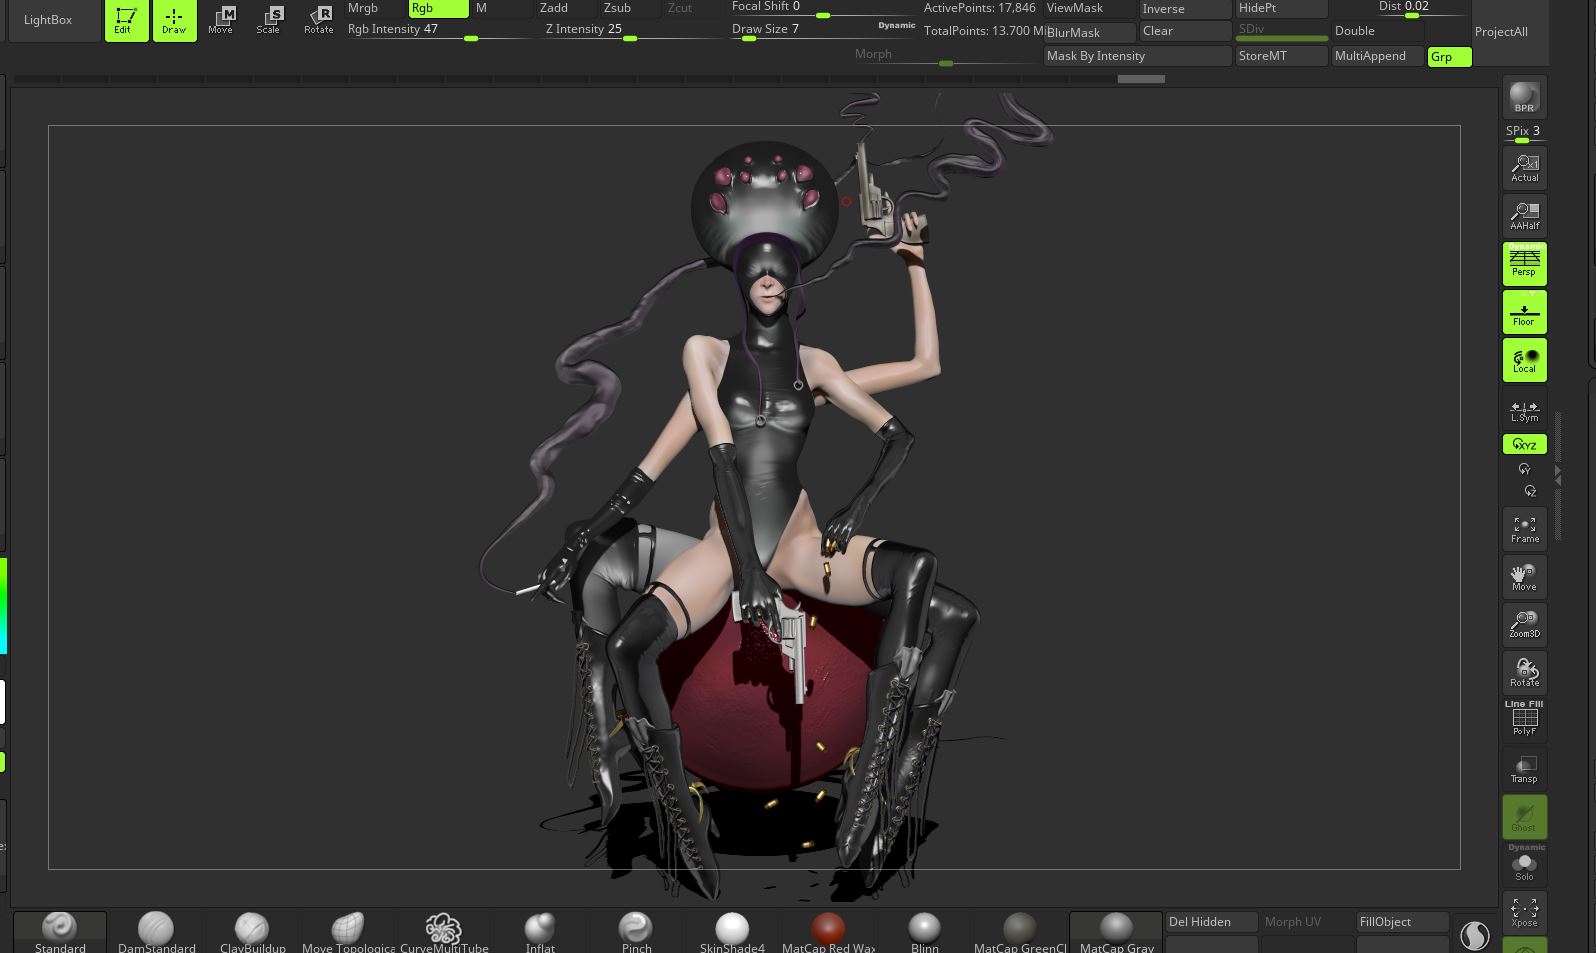Viewport: 1596px width, 953px height.
Task: Click the Rotate view navigation button
Action: 1524,673
